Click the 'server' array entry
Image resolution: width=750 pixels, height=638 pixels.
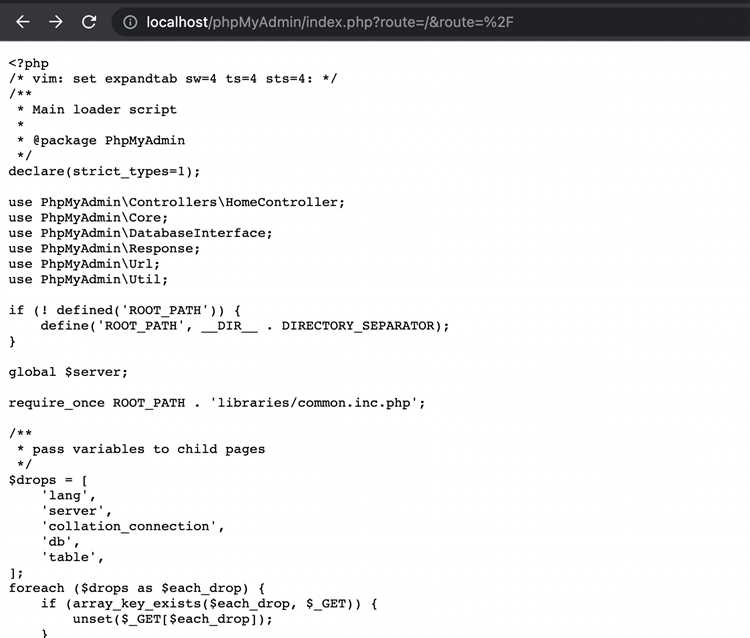pyautogui.click(x=76, y=511)
